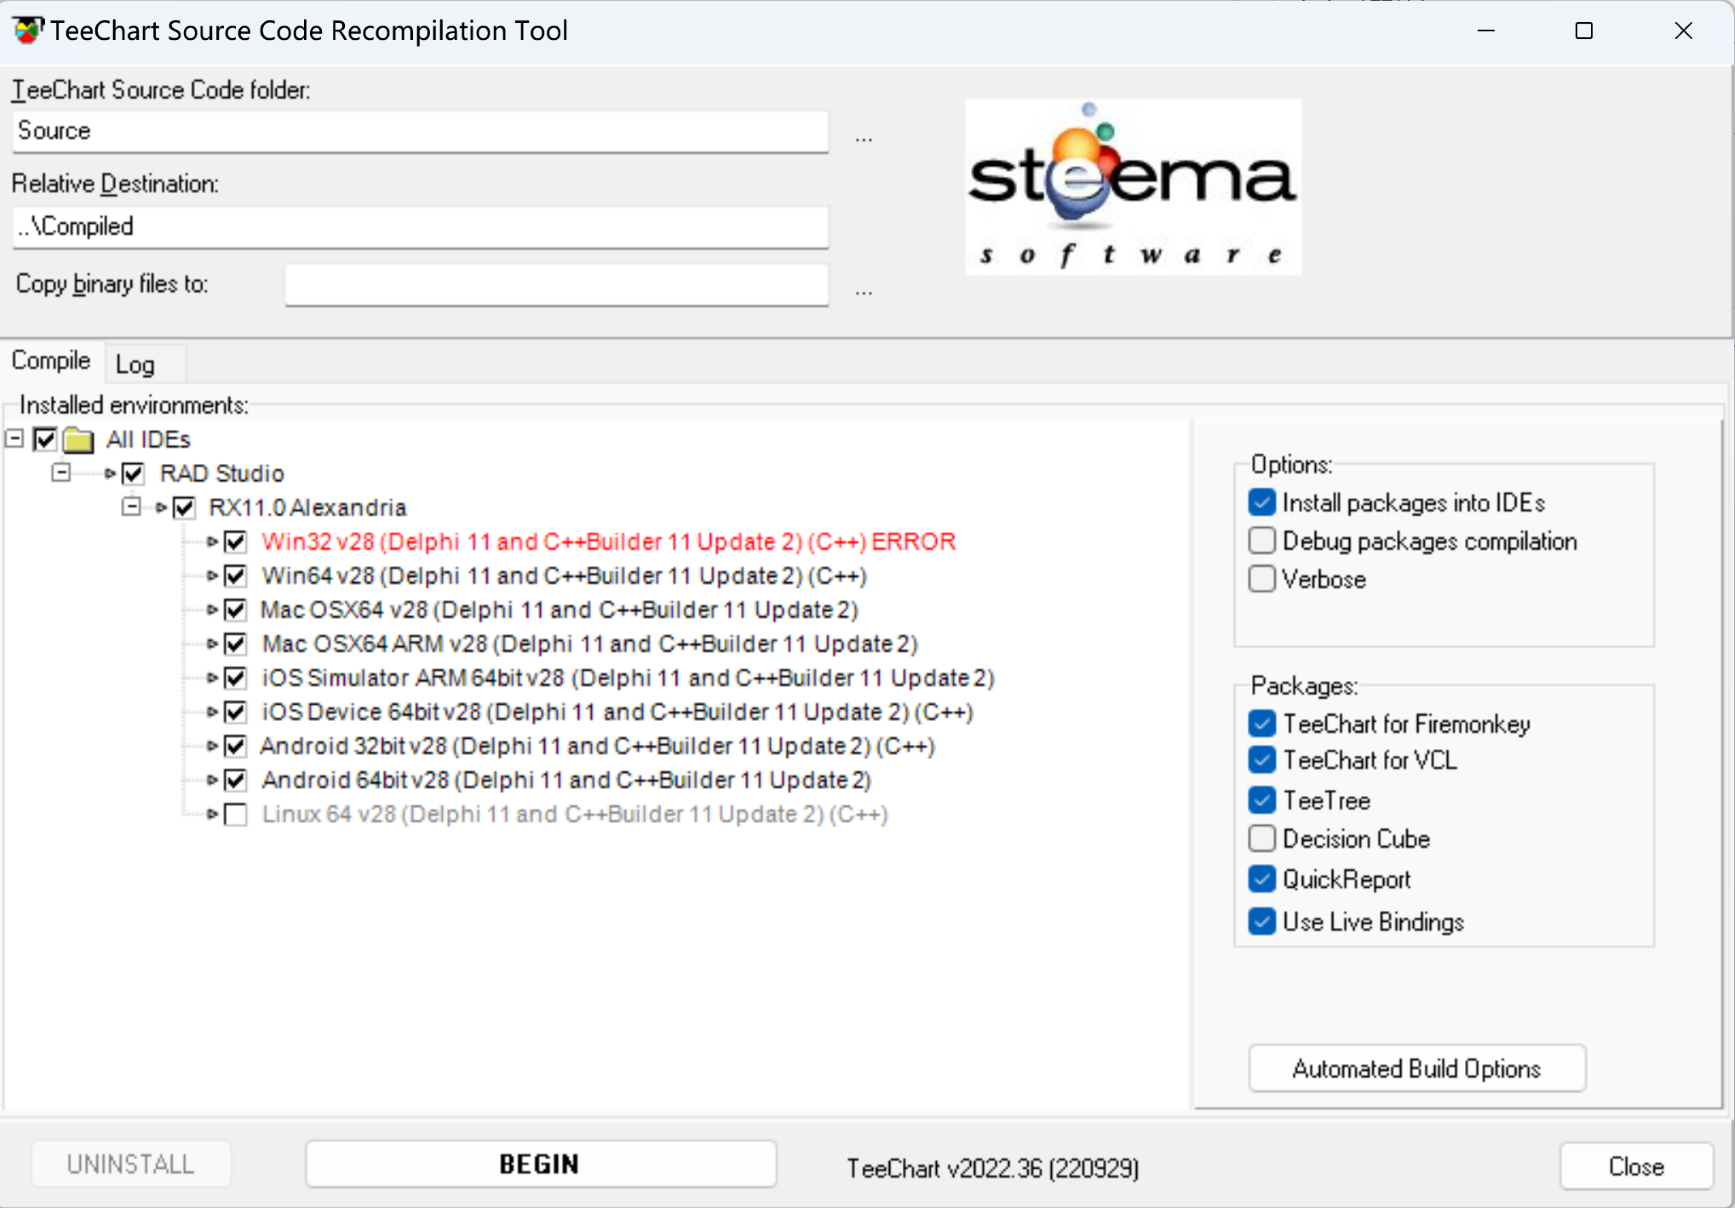Expand arrow beside Android 32bit v28
The image size is (1735, 1208).
[212, 745]
